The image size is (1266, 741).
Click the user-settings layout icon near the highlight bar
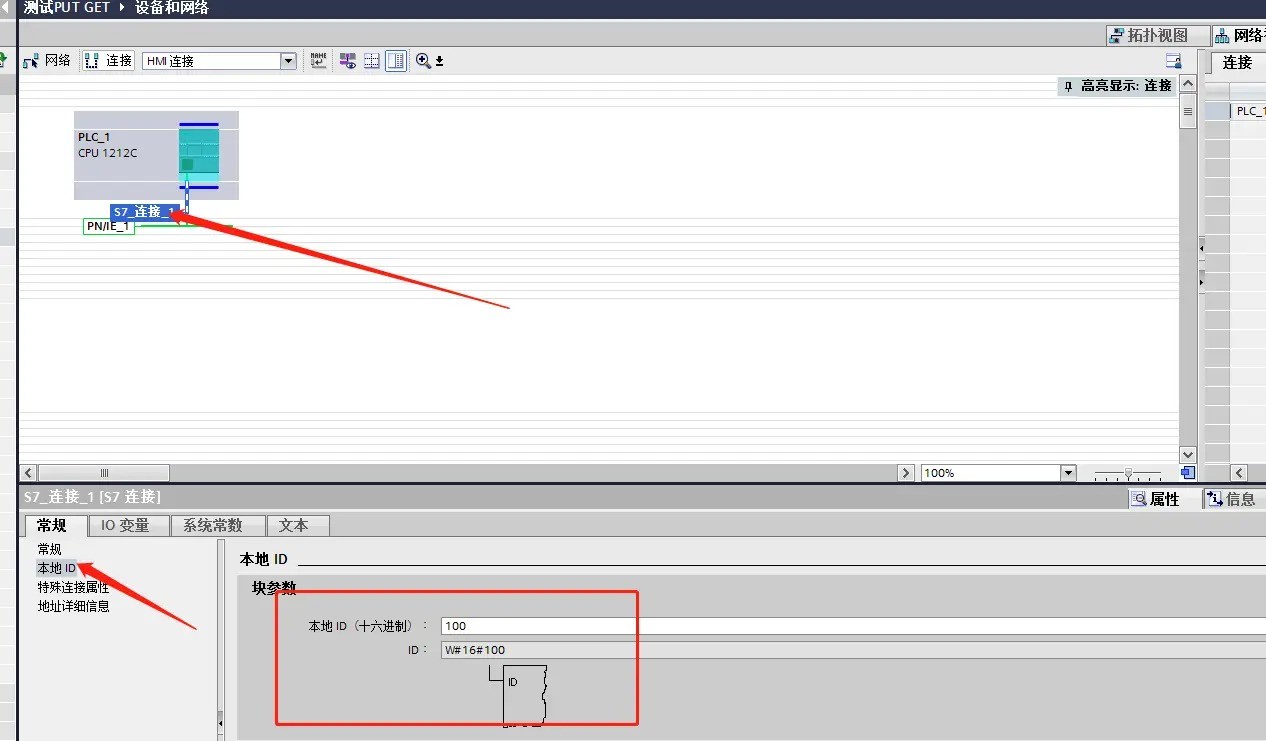1174,61
